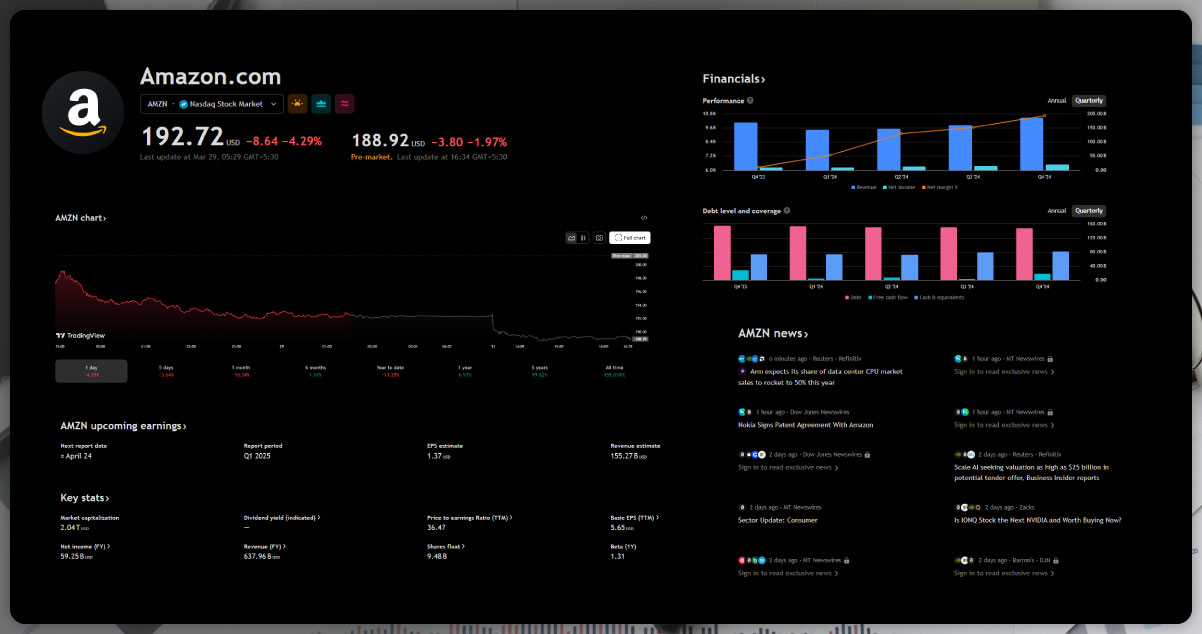
Task: Open the Financials section link
Action: [x=734, y=78]
